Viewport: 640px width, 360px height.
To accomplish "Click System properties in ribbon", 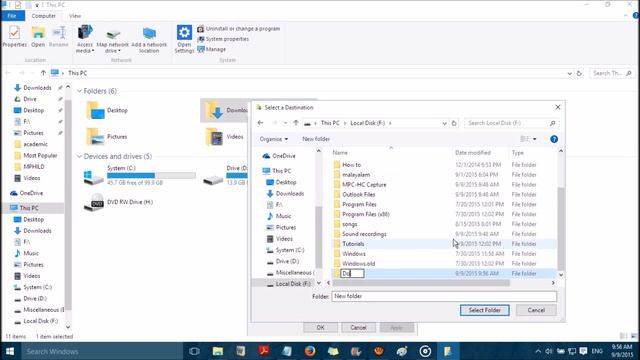I will click(x=223, y=39).
